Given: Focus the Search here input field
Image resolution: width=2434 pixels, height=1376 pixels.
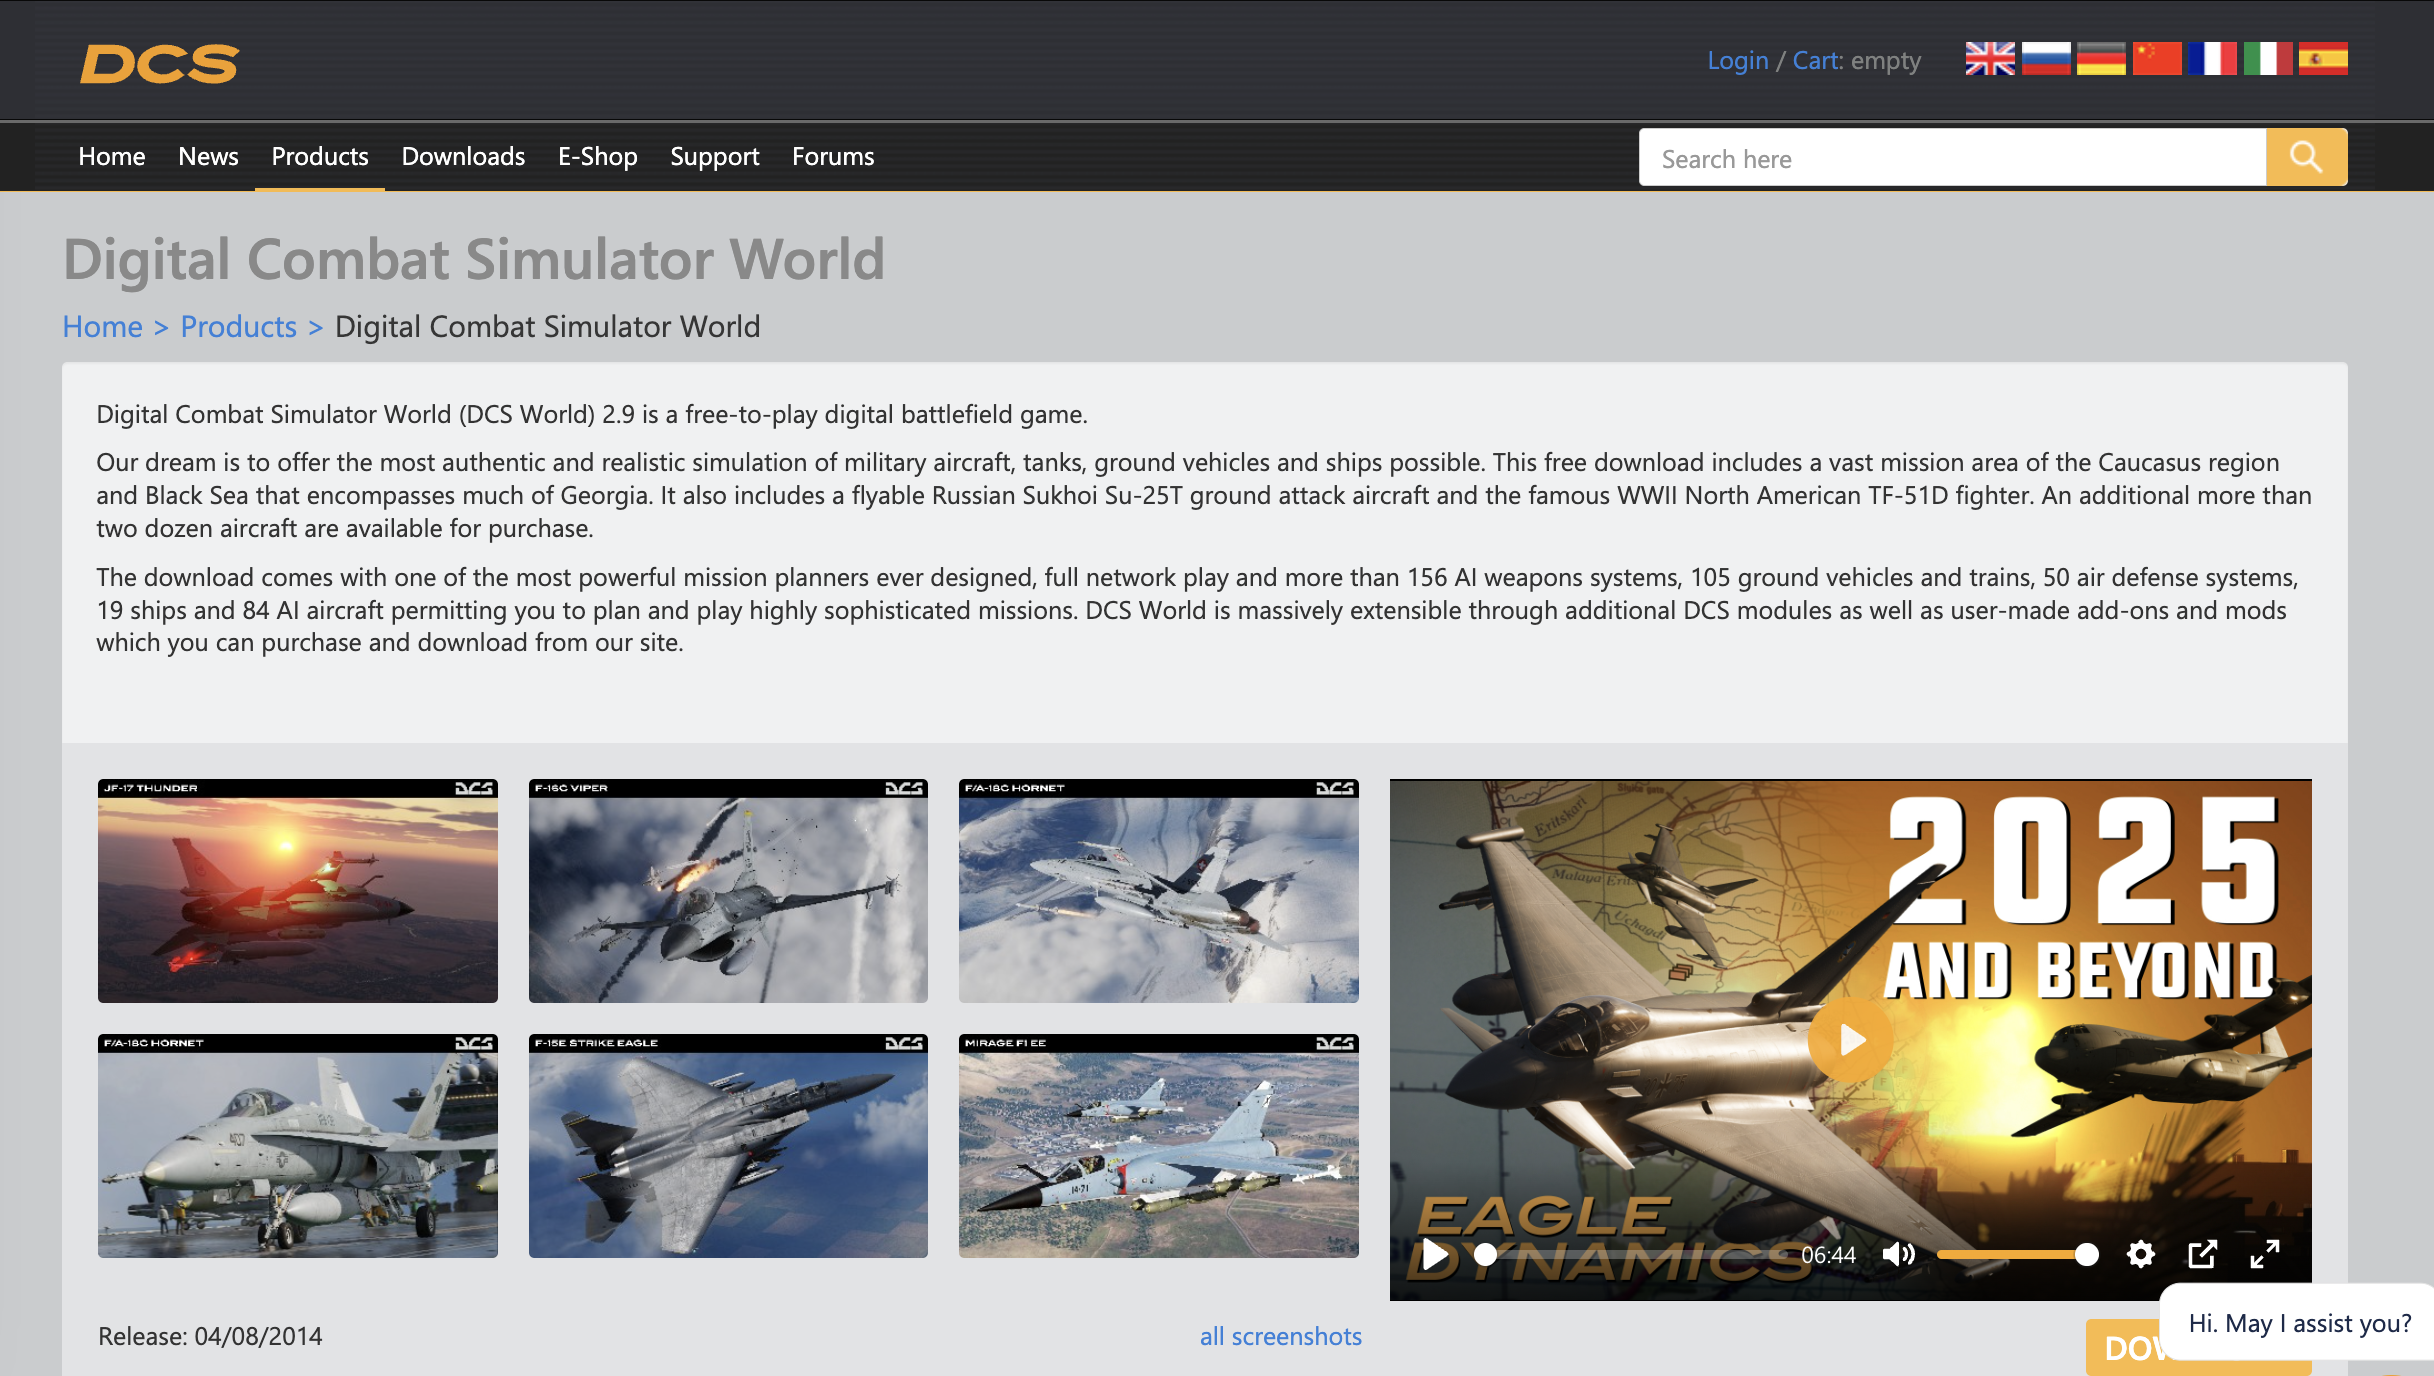Looking at the screenshot, I should tap(1952, 158).
